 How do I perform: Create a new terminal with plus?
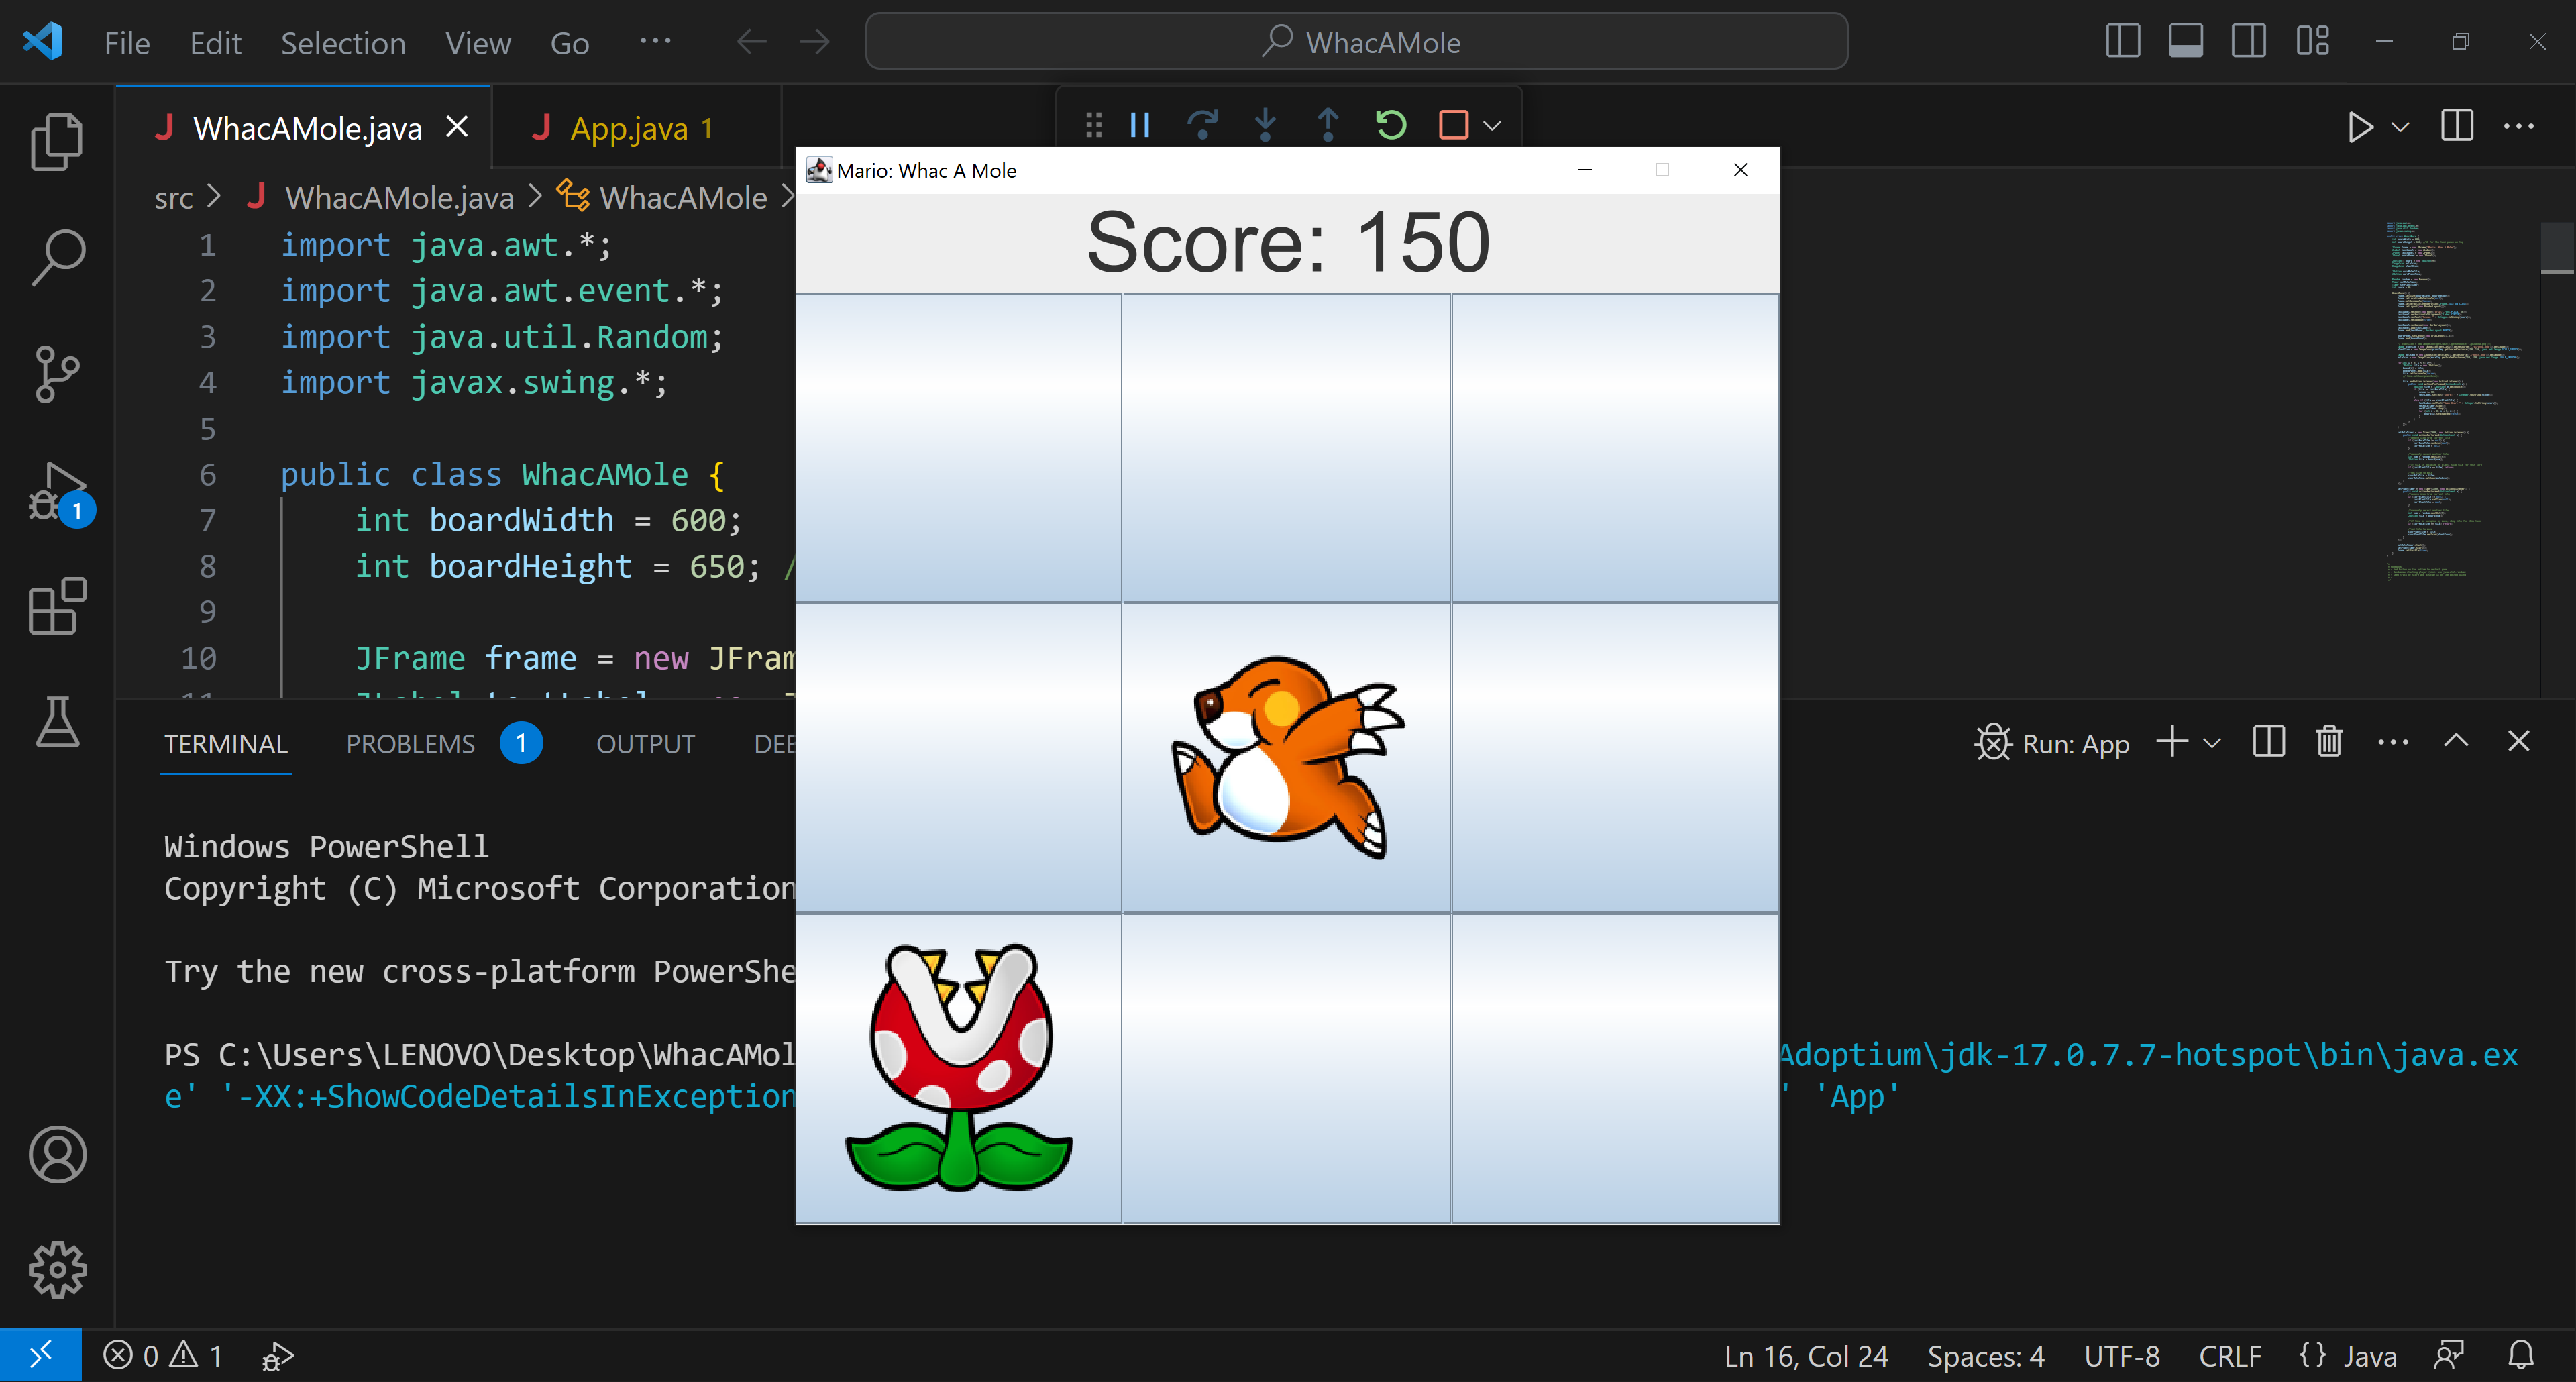[2172, 741]
